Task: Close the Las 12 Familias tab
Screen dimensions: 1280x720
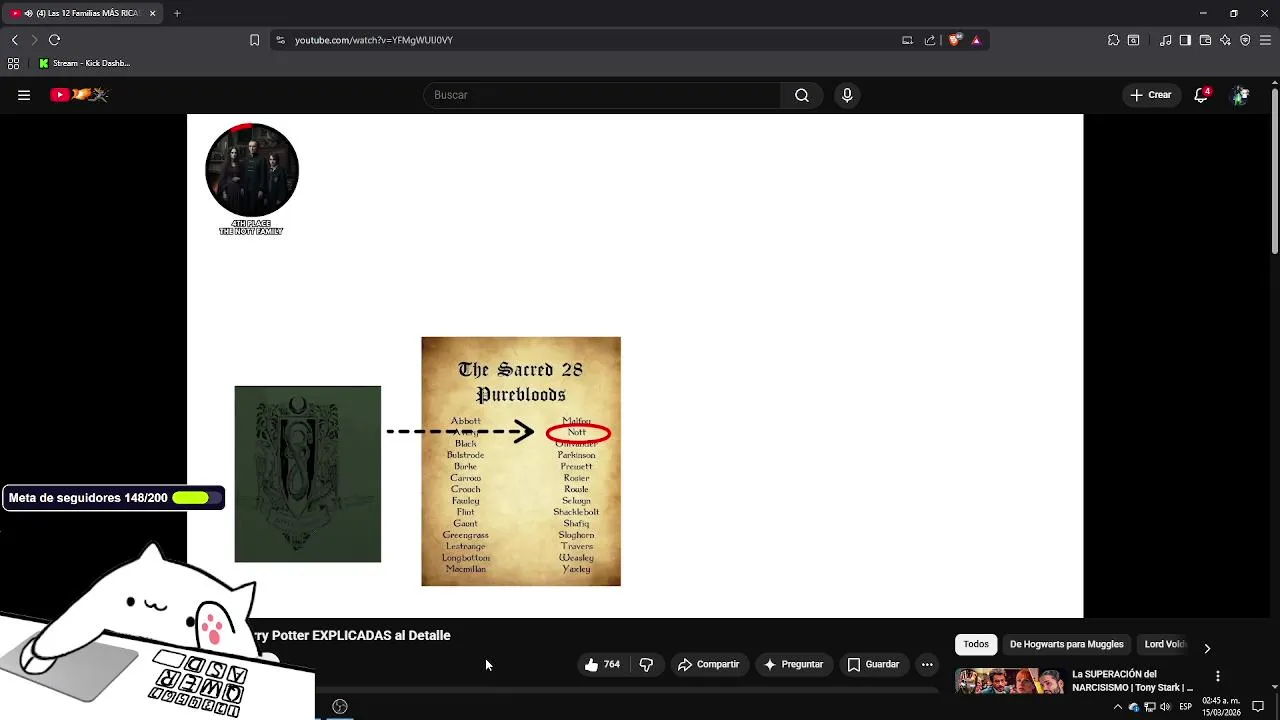Action: coord(152,13)
